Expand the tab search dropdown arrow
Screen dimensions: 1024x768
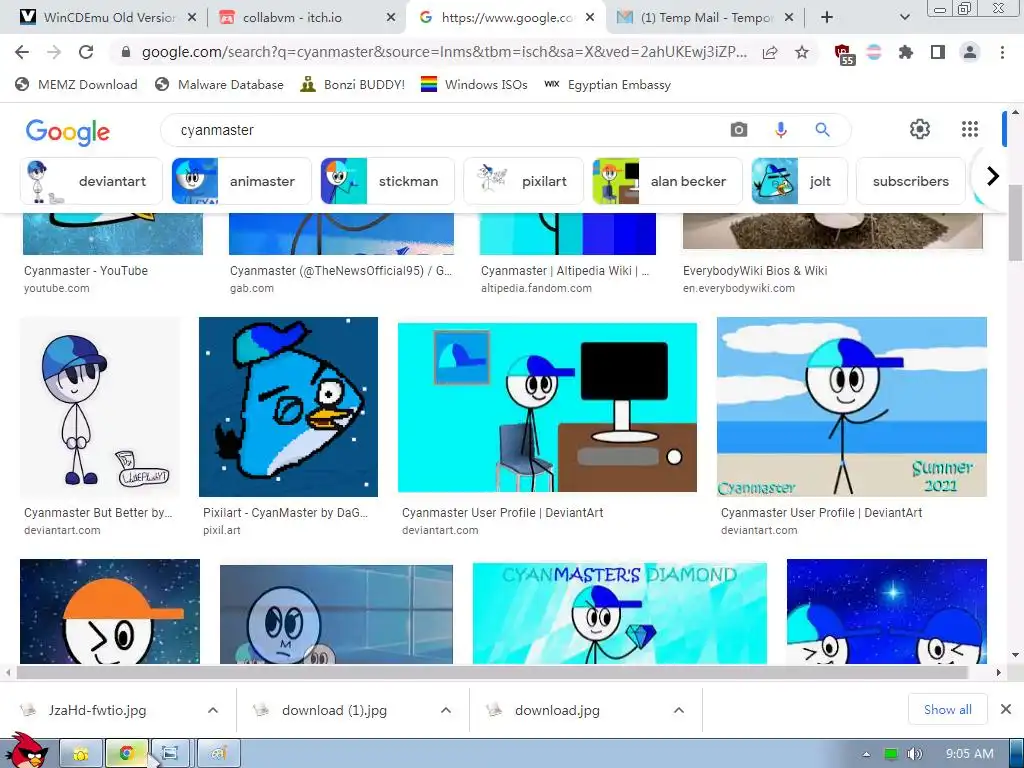pos(904,18)
